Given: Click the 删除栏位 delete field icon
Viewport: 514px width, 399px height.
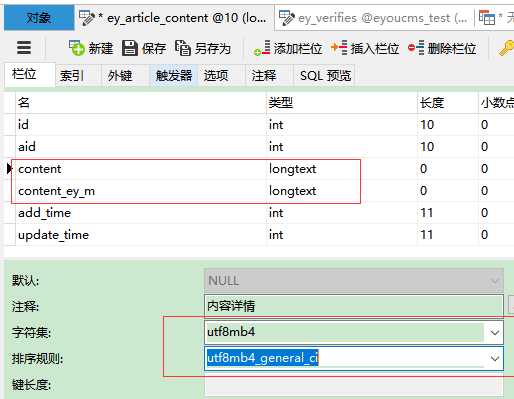Looking at the screenshot, I should [x=416, y=48].
